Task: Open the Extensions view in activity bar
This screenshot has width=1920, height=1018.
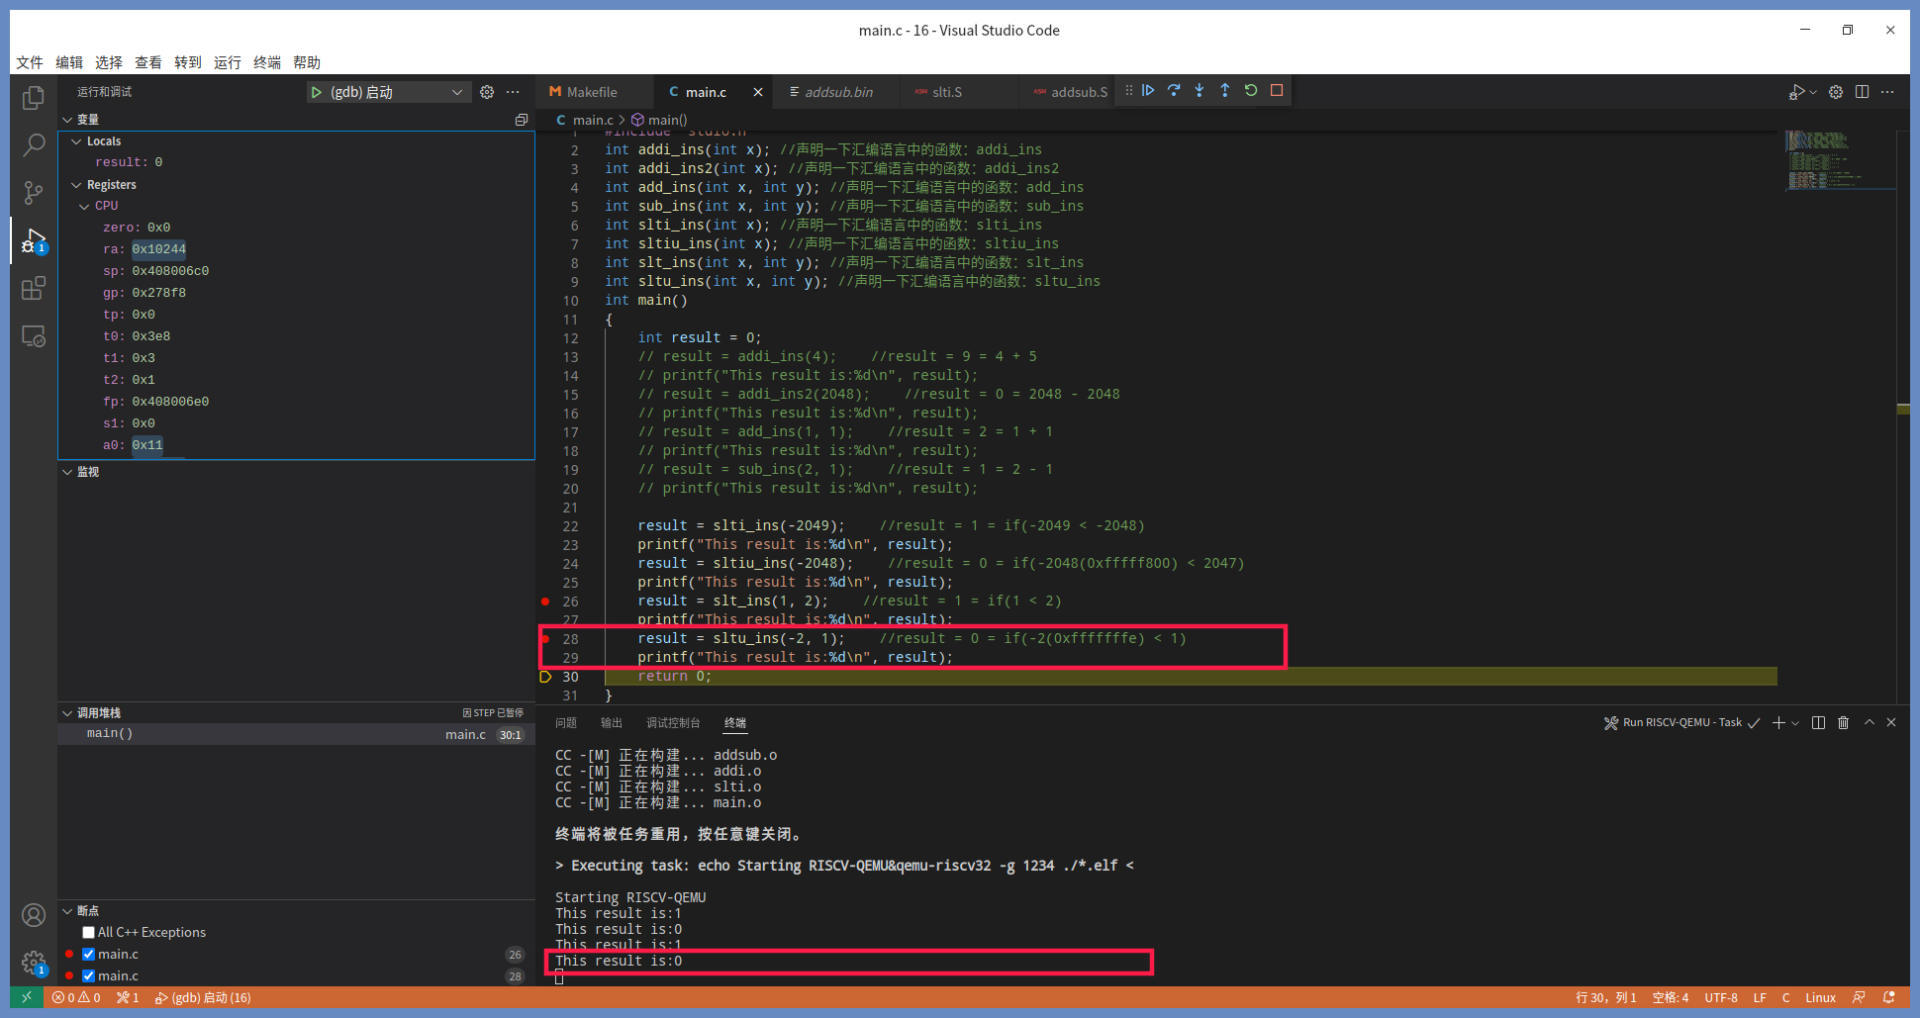Action: coord(33,289)
